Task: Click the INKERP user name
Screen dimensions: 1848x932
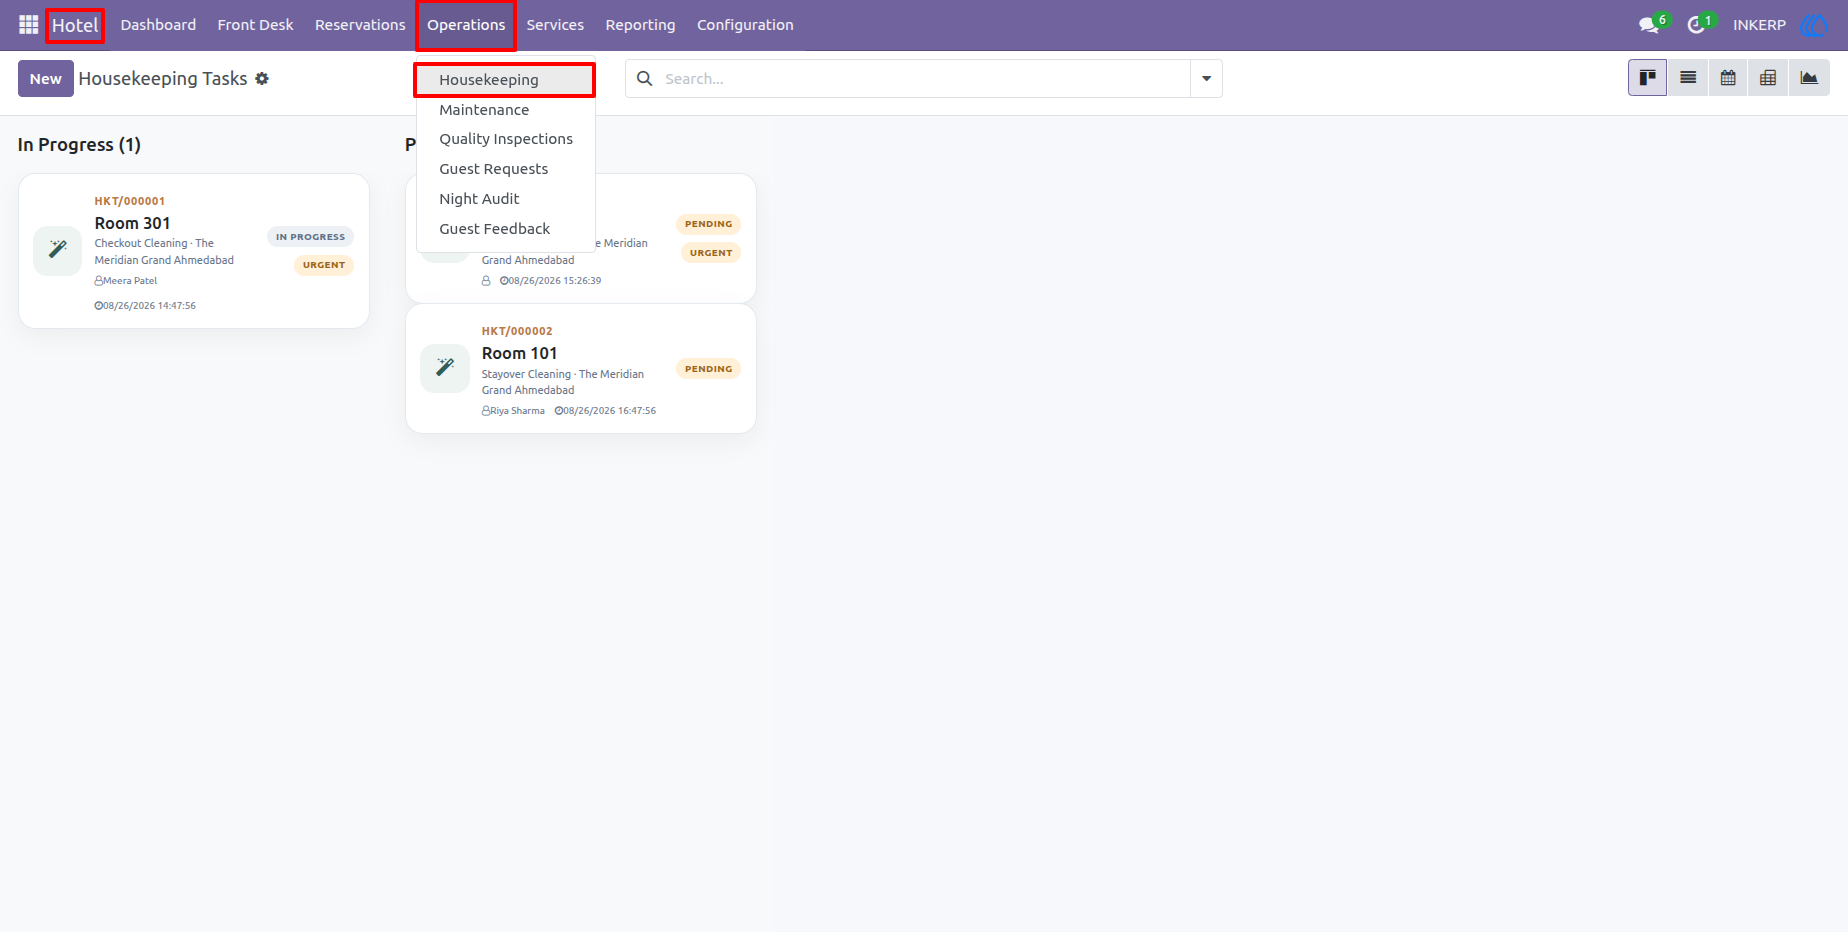Action: click(x=1759, y=25)
